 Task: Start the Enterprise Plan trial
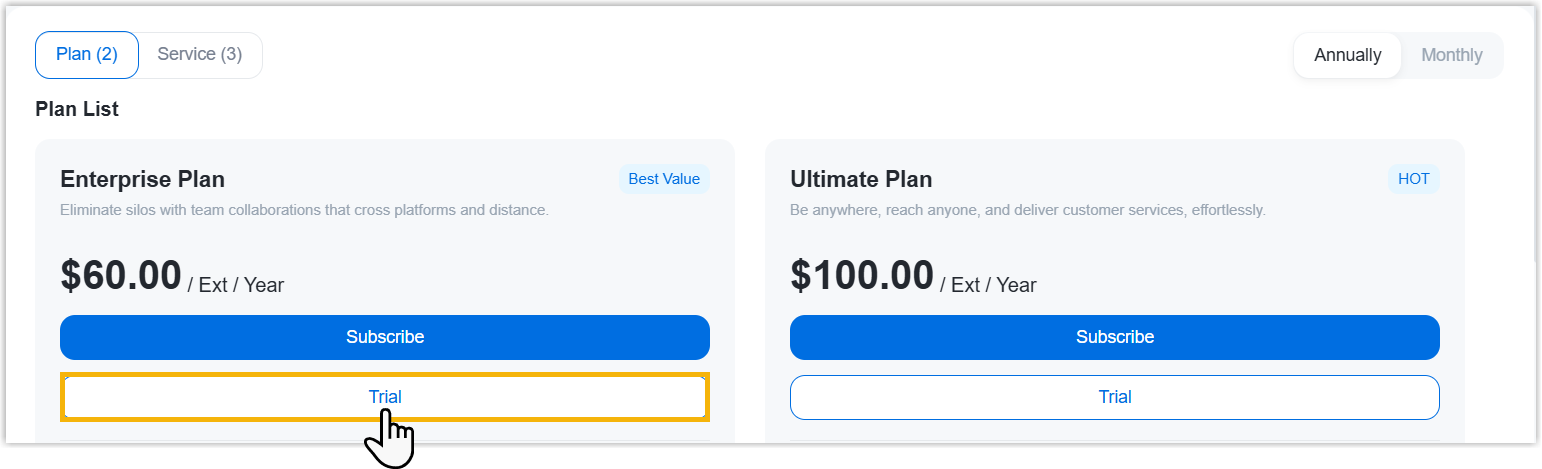tap(385, 397)
